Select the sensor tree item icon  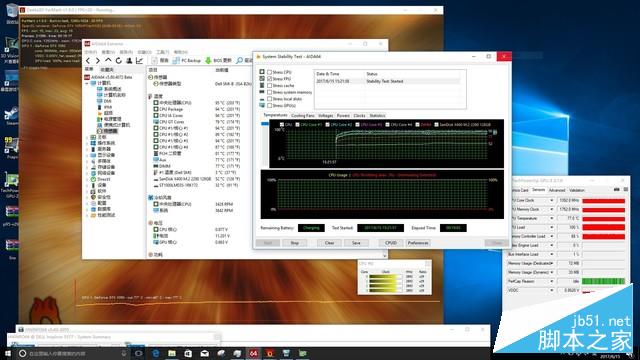click(99, 131)
